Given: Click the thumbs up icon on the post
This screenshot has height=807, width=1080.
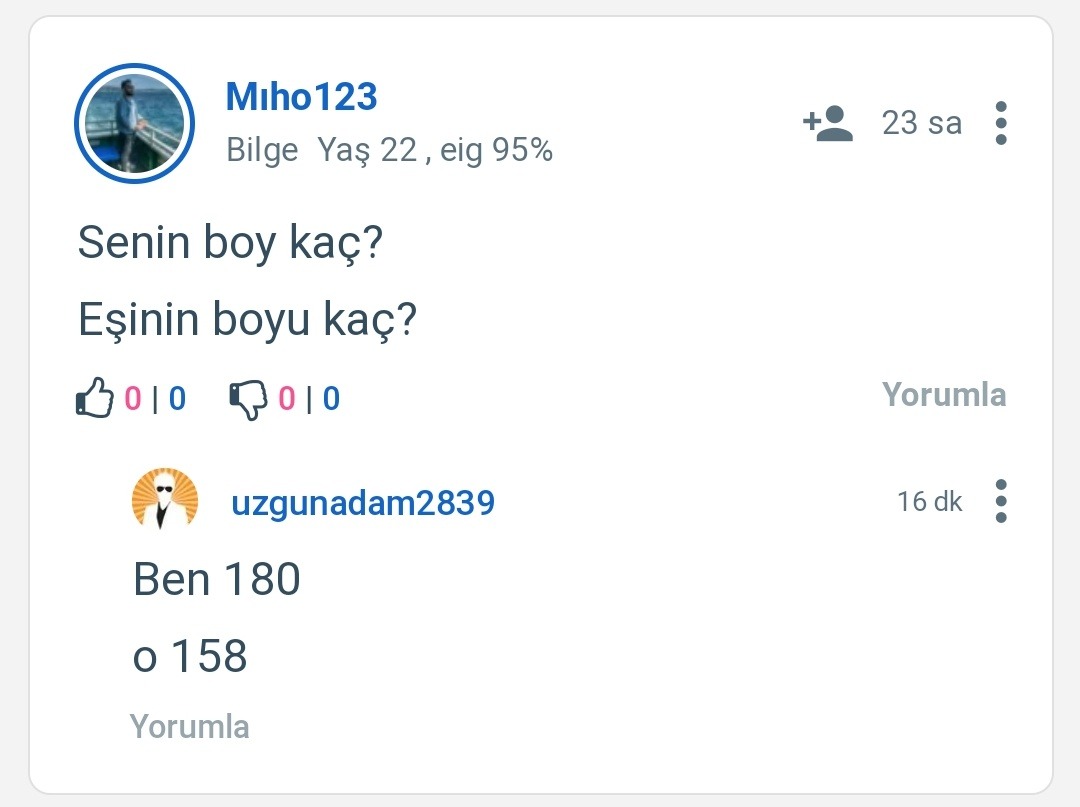Looking at the screenshot, I should (x=95, y=398).
